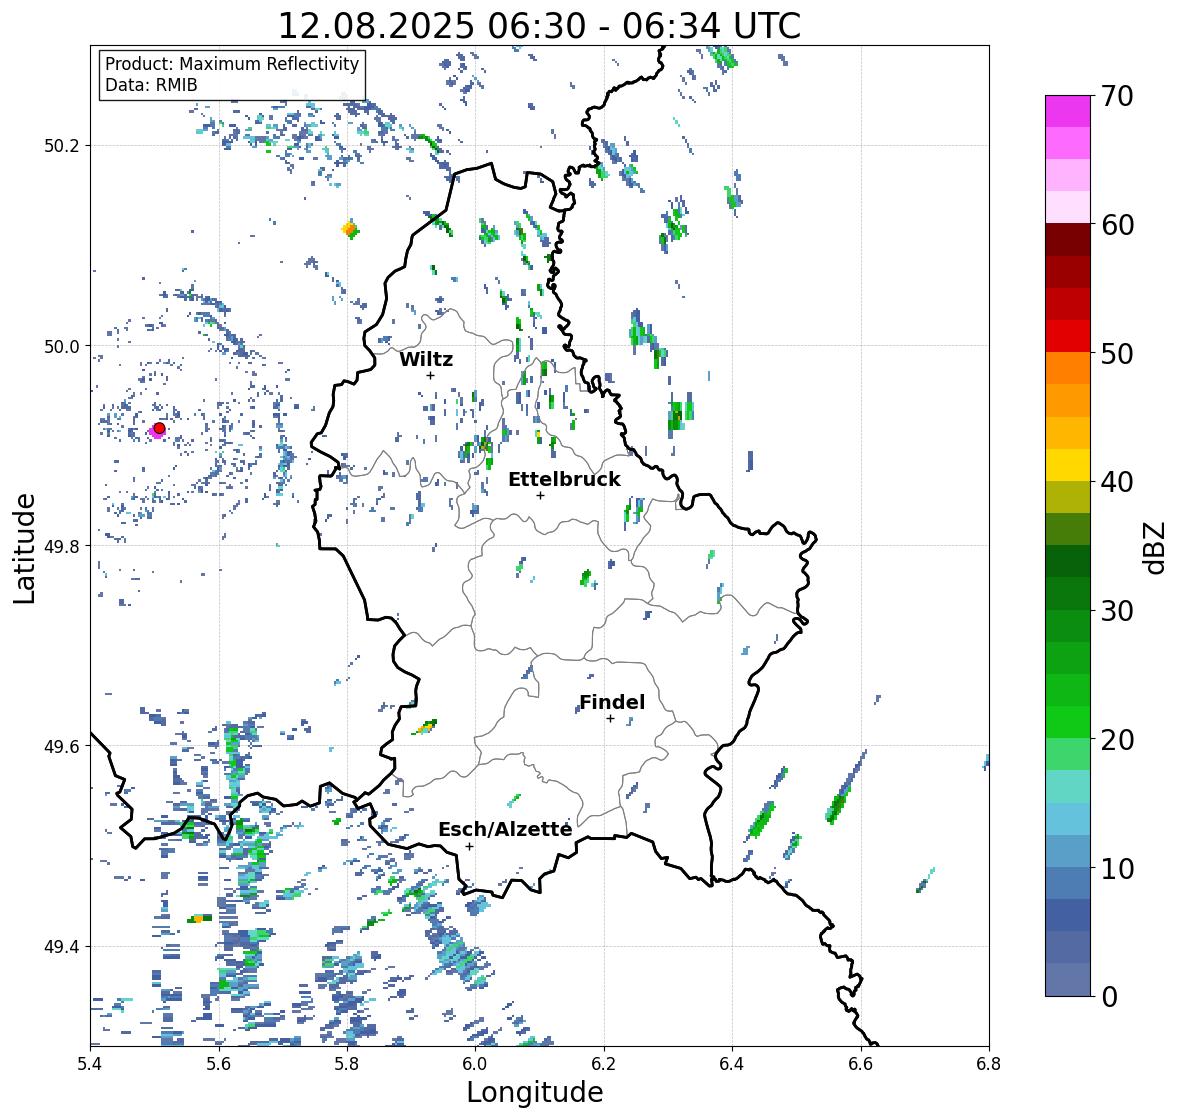Click the "Data: RMIB" legend line
The image size is (1179, 1117).
[151, 85]
